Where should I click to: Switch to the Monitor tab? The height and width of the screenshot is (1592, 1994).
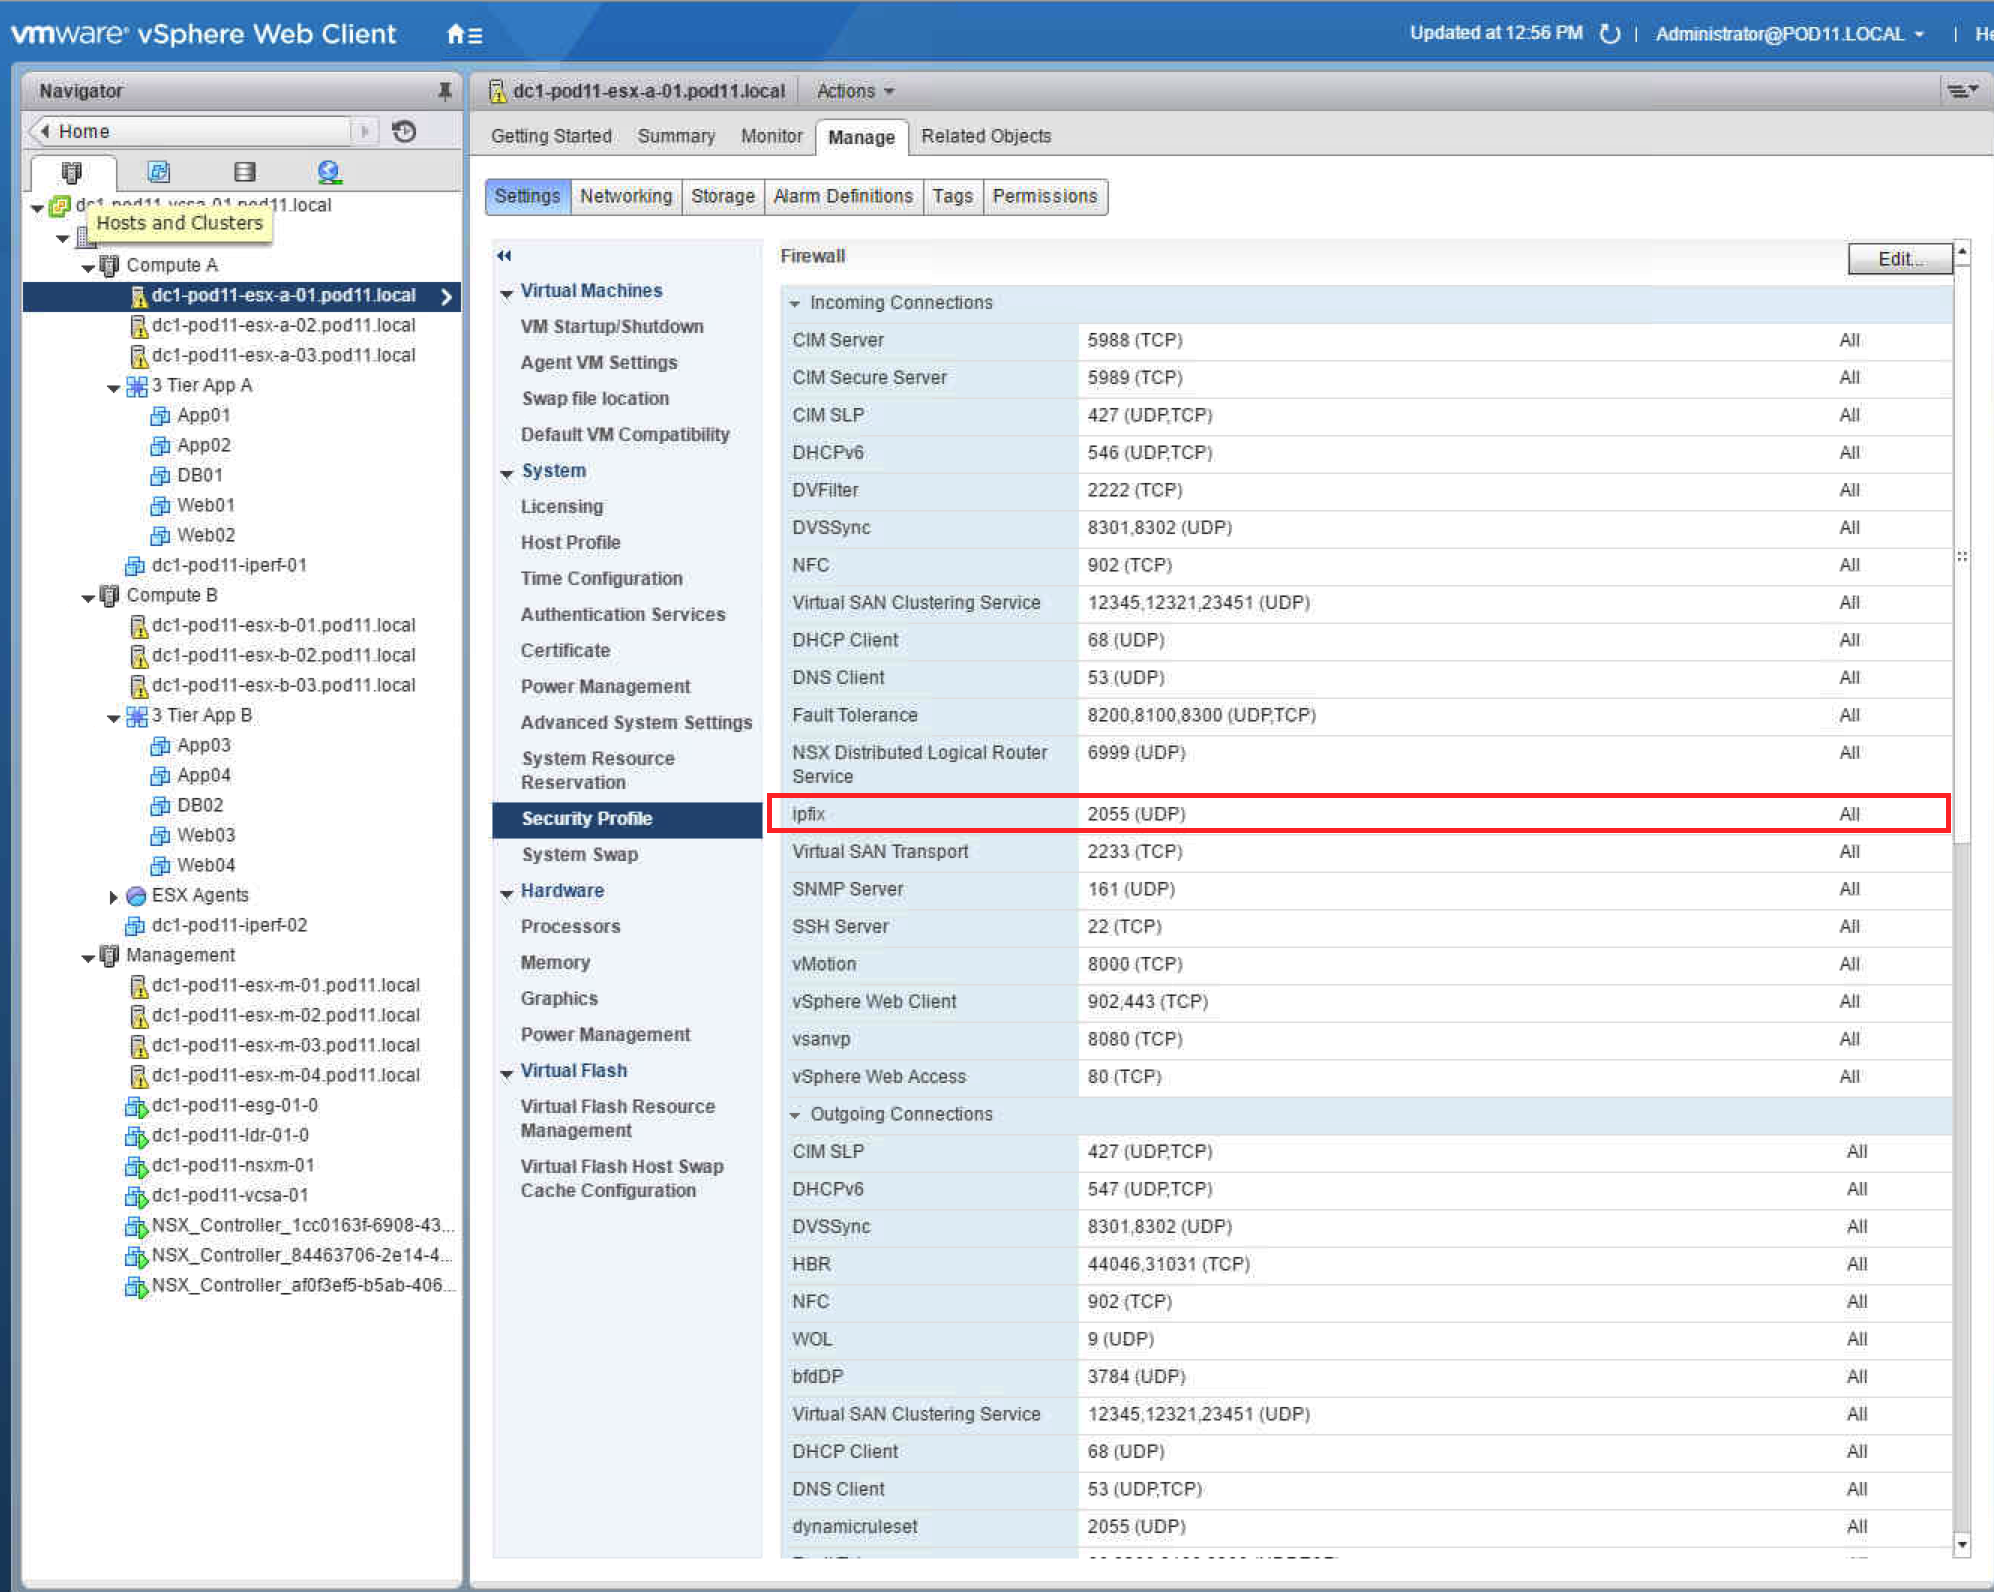(771, 136)
